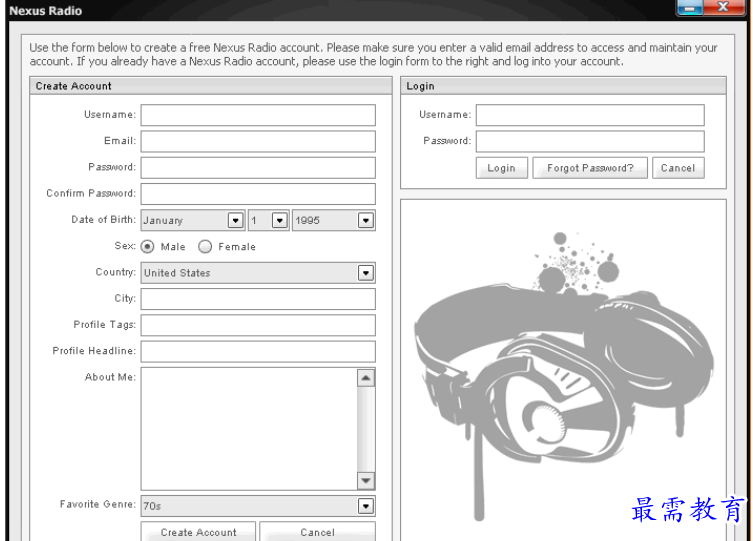The image size is (753, 541).
Task: Click the About Me scroll down arrow
Action: coord(366,481)
